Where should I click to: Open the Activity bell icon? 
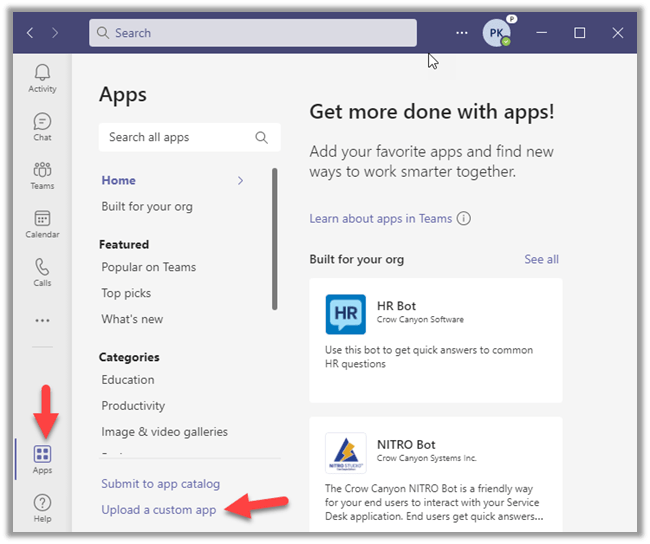(x=42, y=78)
